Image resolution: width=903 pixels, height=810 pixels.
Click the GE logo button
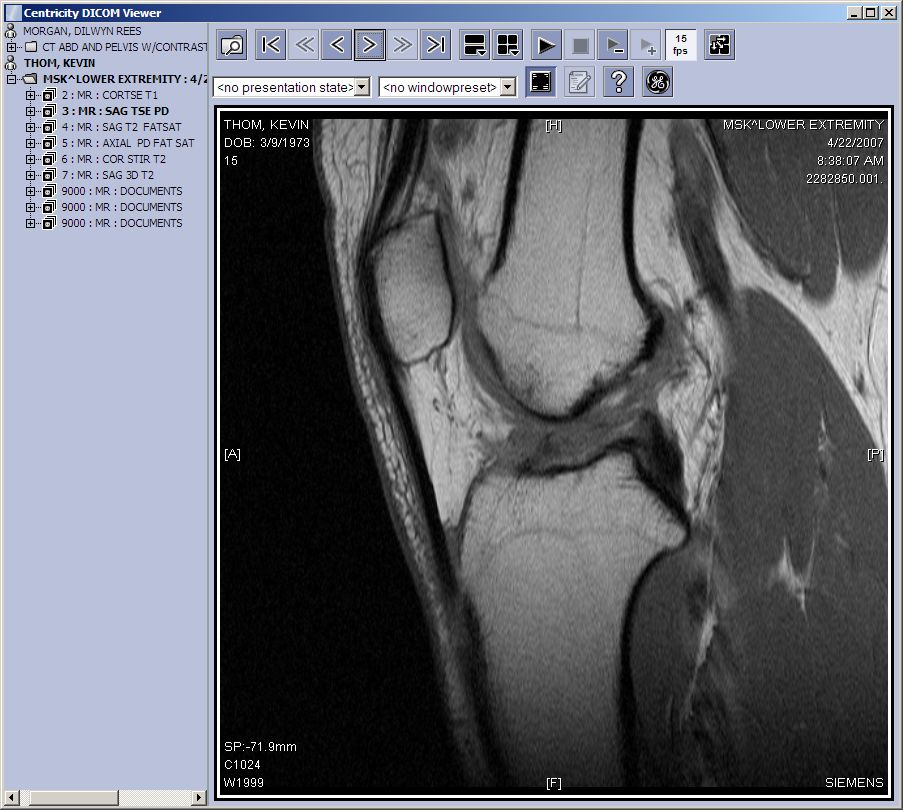(x=657, y=82)
